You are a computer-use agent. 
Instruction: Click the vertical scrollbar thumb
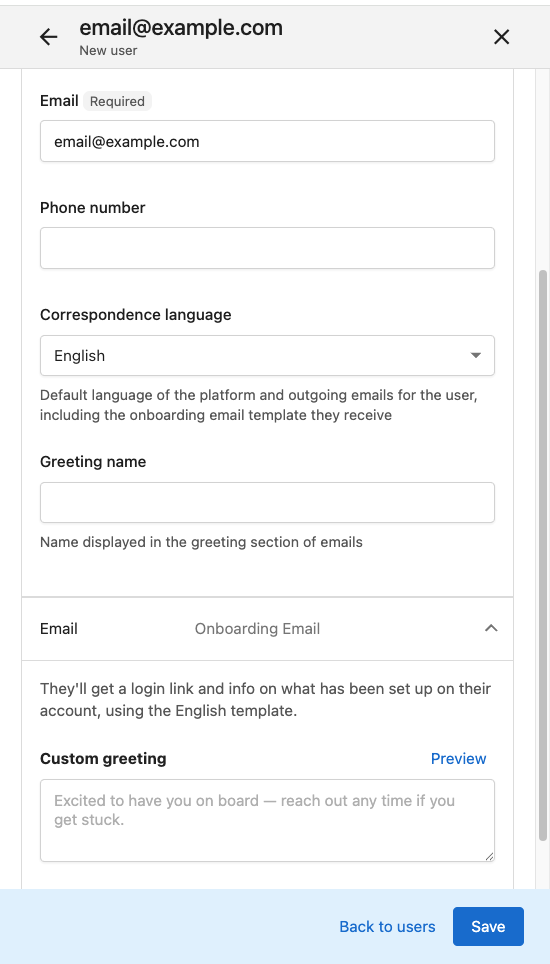pos(543,555)
